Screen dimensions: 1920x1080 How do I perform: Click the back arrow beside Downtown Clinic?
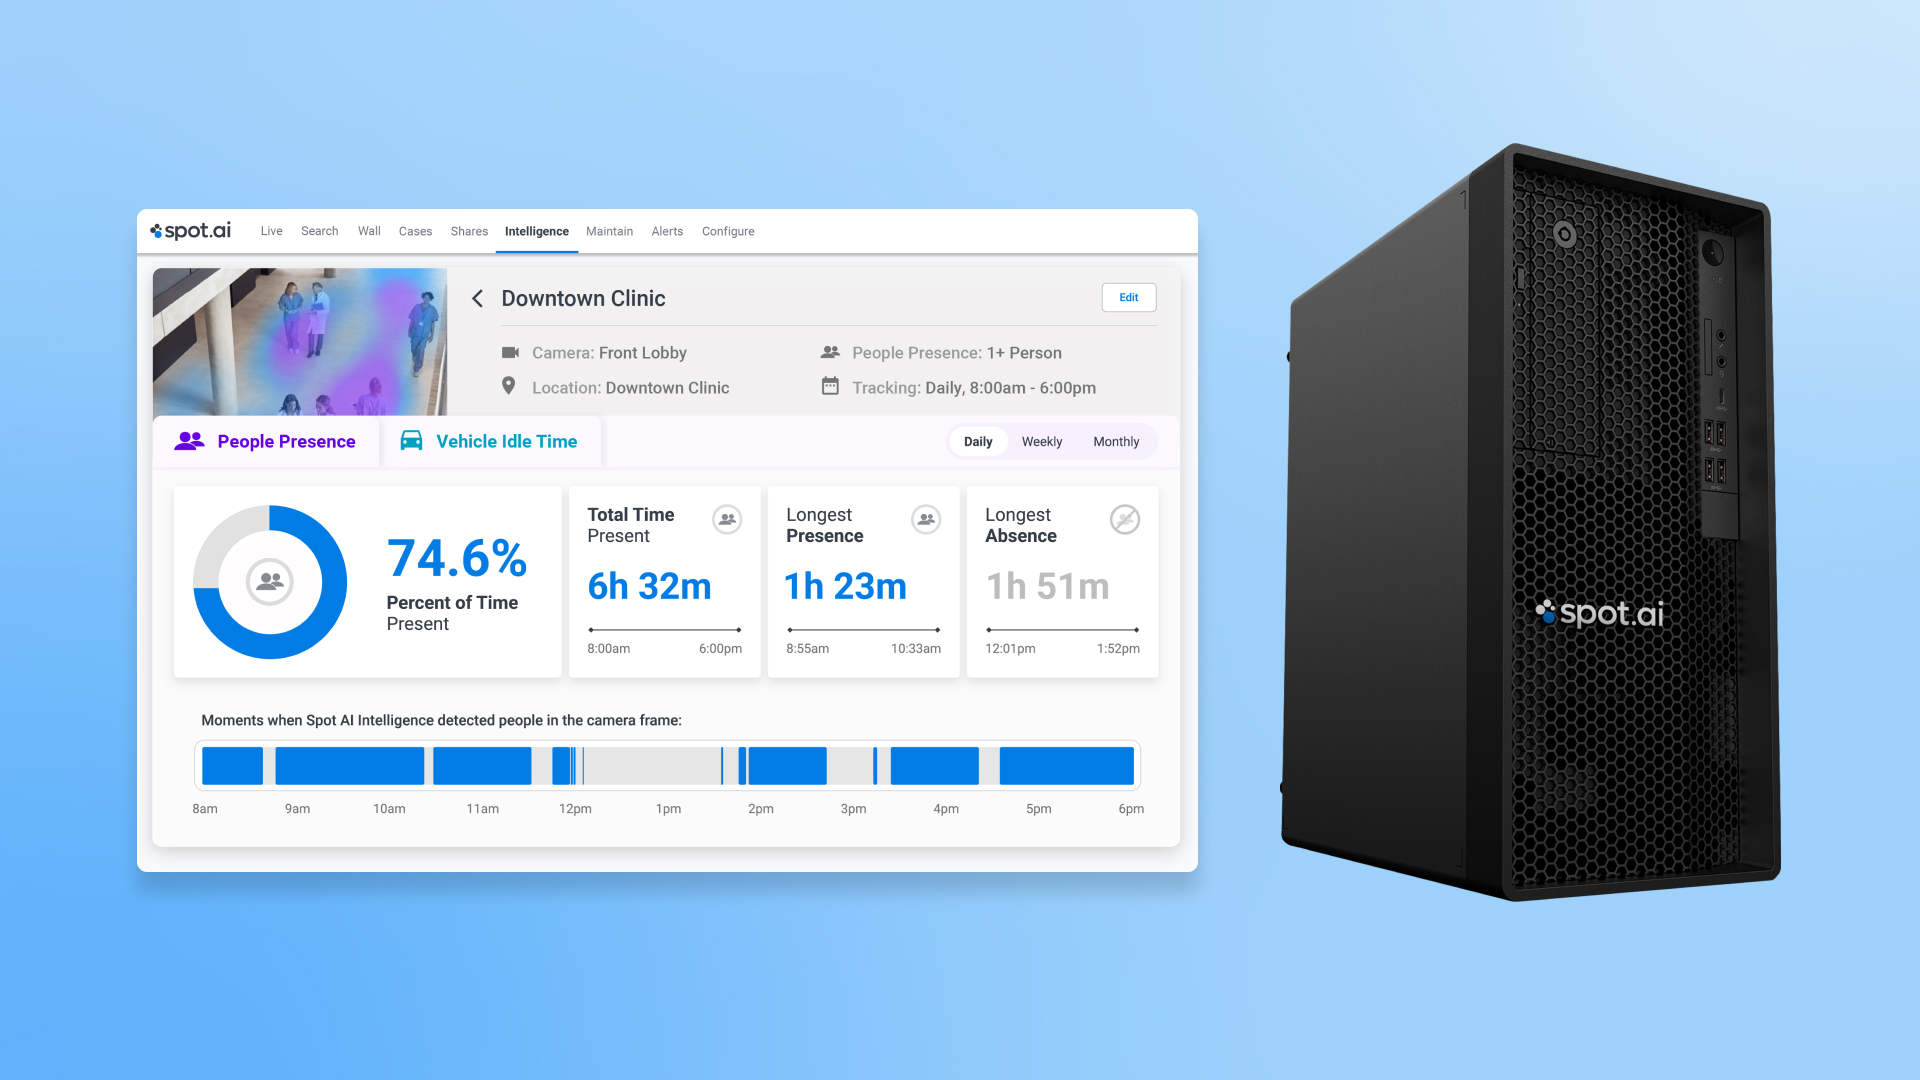pos(478,299)
